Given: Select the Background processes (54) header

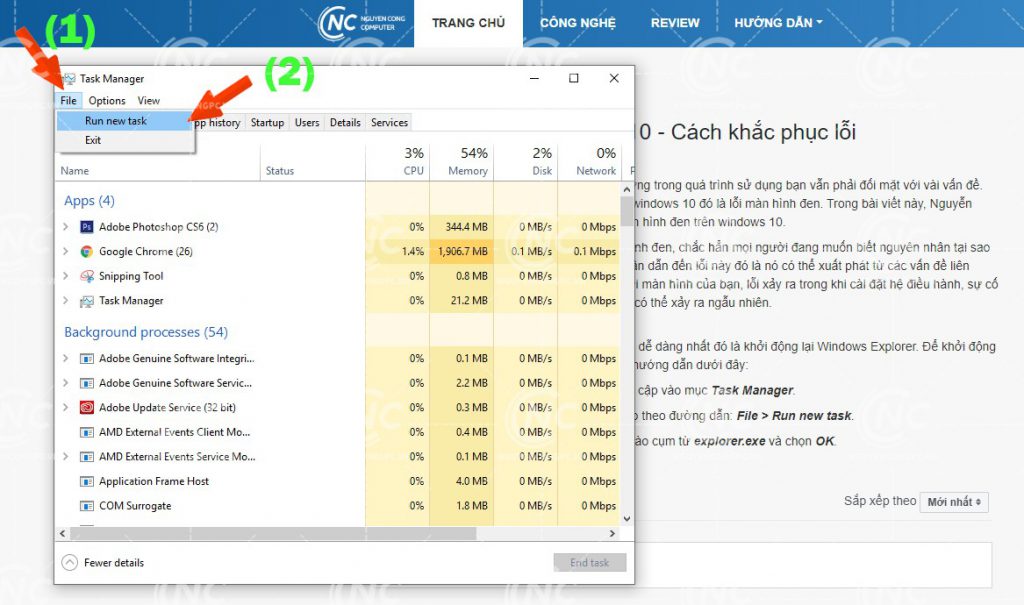Looking at the screenshot, I should 146,332.
